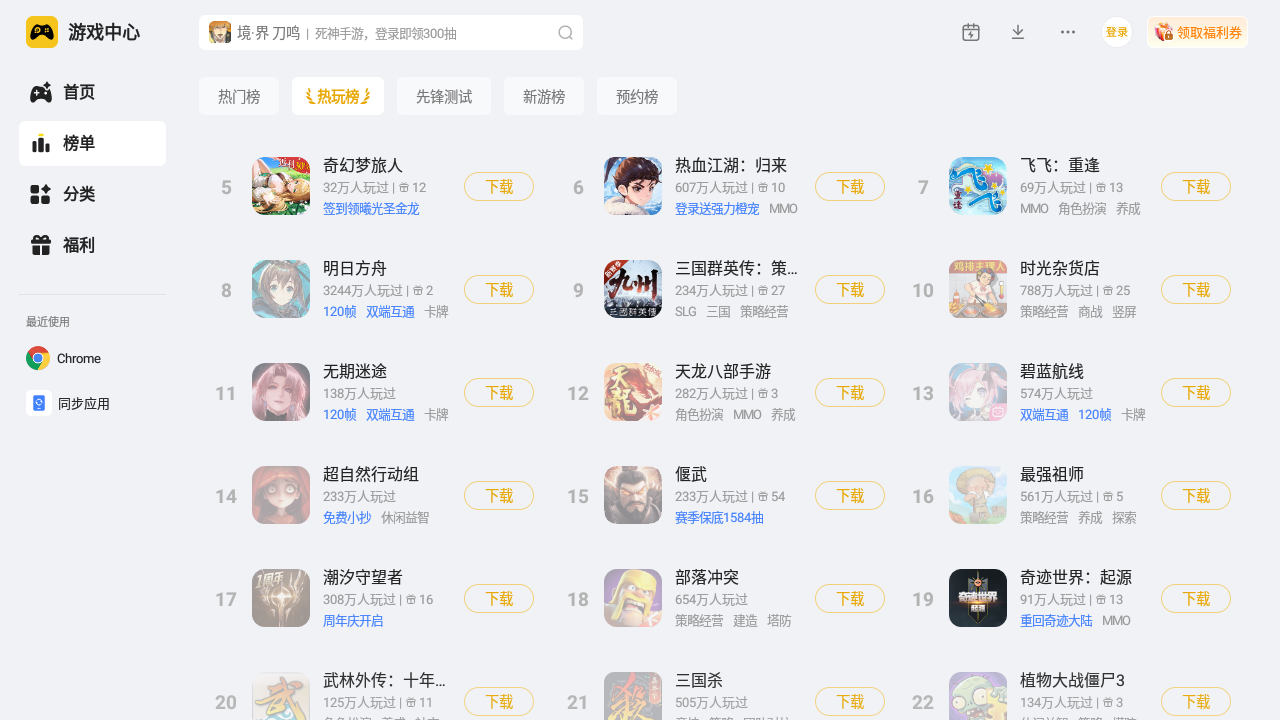
Task: Open the 同步应用 sync app icon
Action: click(39, 403)
